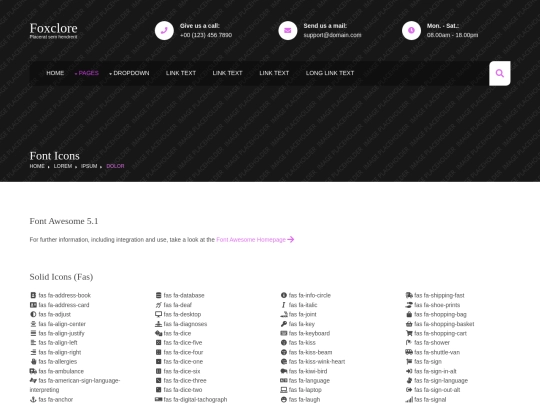Open LONG LINK TEXT nav item
This screenshot has height=405, width=540.
330,73
